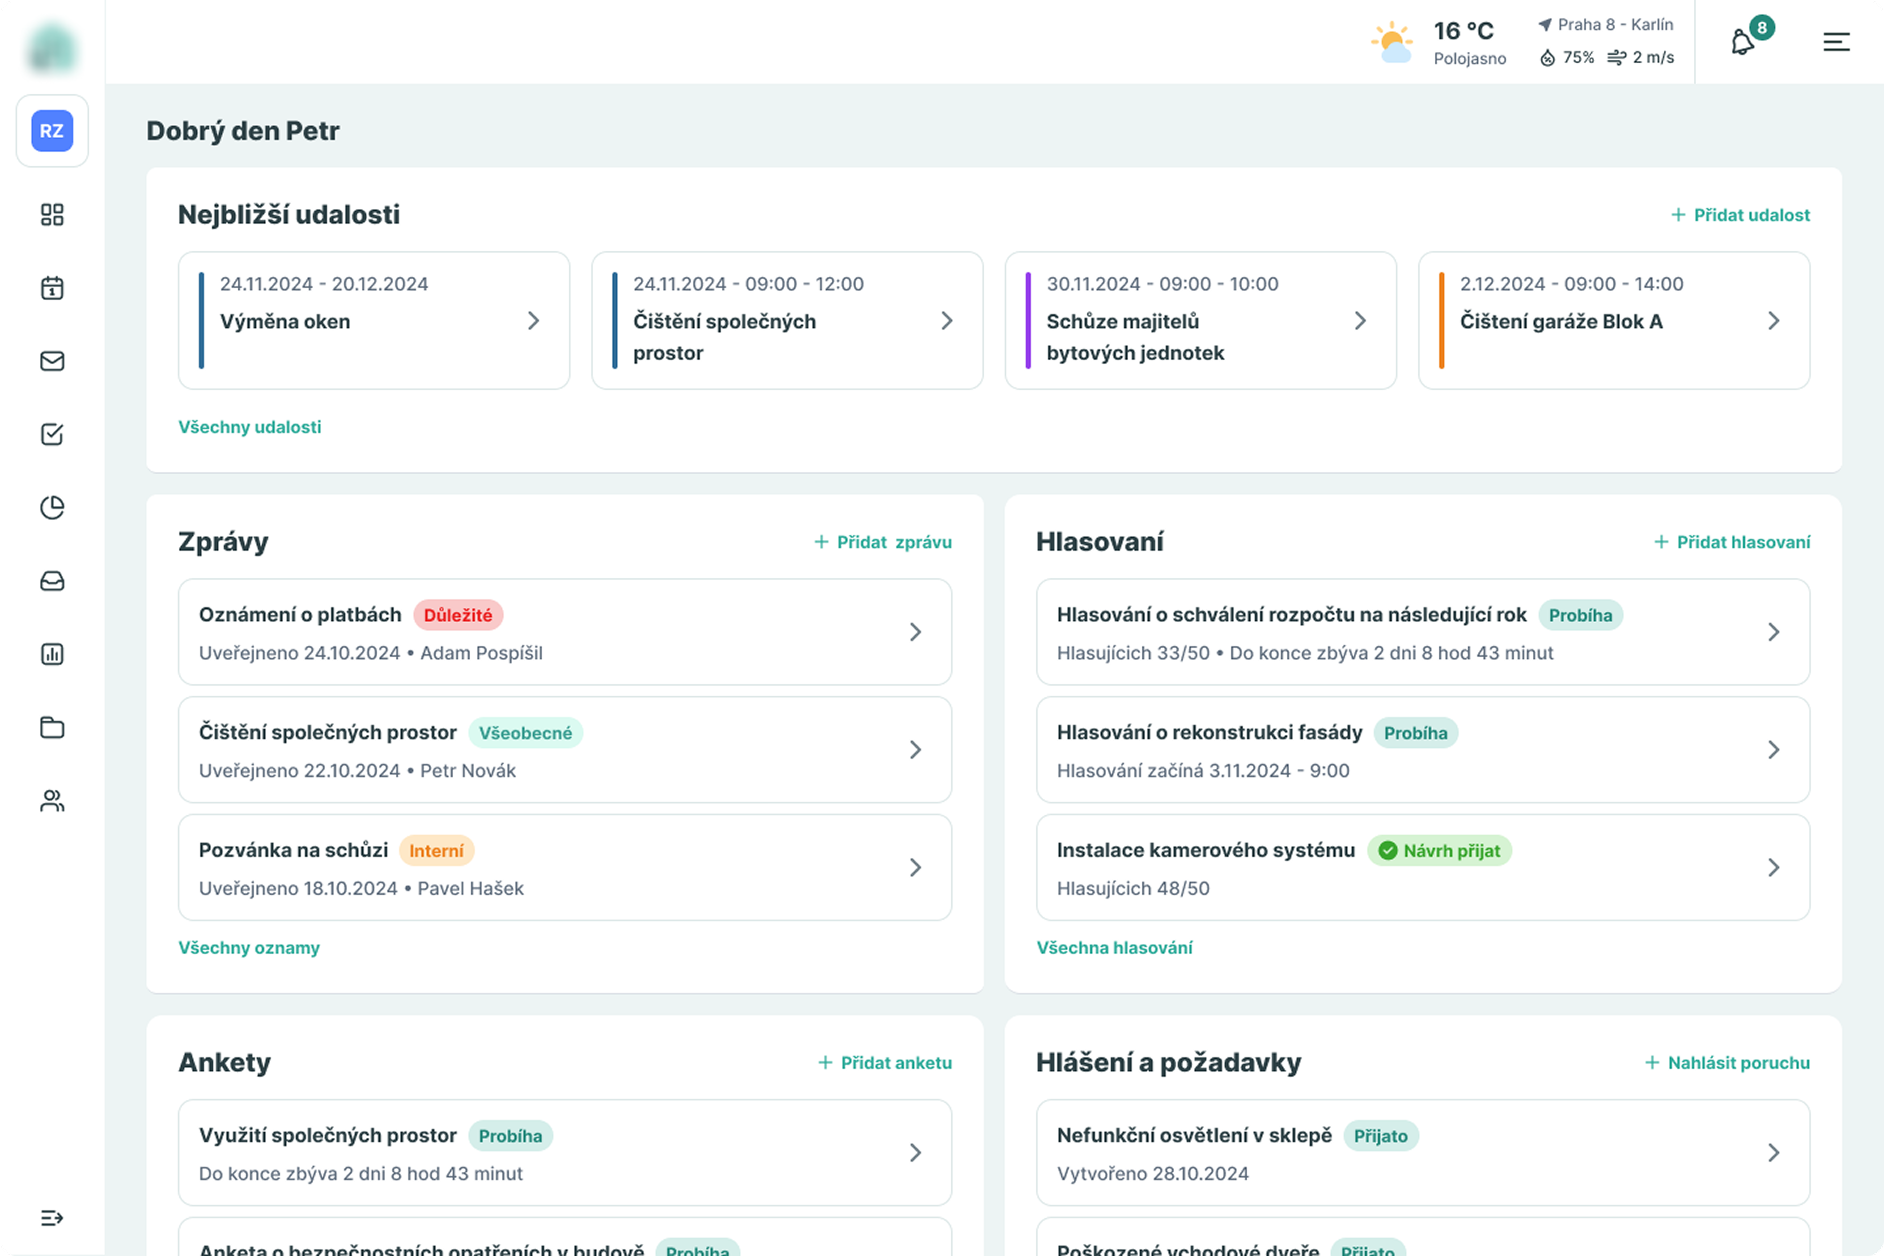Click the Interní orange tag
Viewport: 1884px width, 1256px height.
pyautogui.click(x=436, y=851)
